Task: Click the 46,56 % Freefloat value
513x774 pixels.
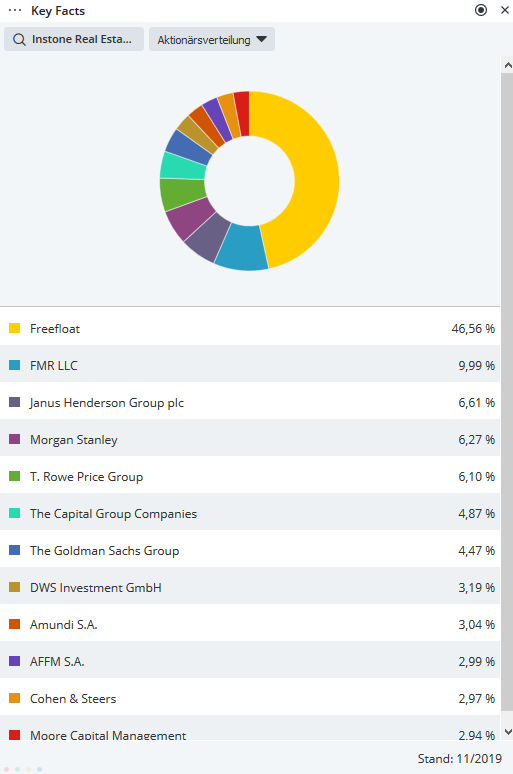Action: click(x=473, y=329)
